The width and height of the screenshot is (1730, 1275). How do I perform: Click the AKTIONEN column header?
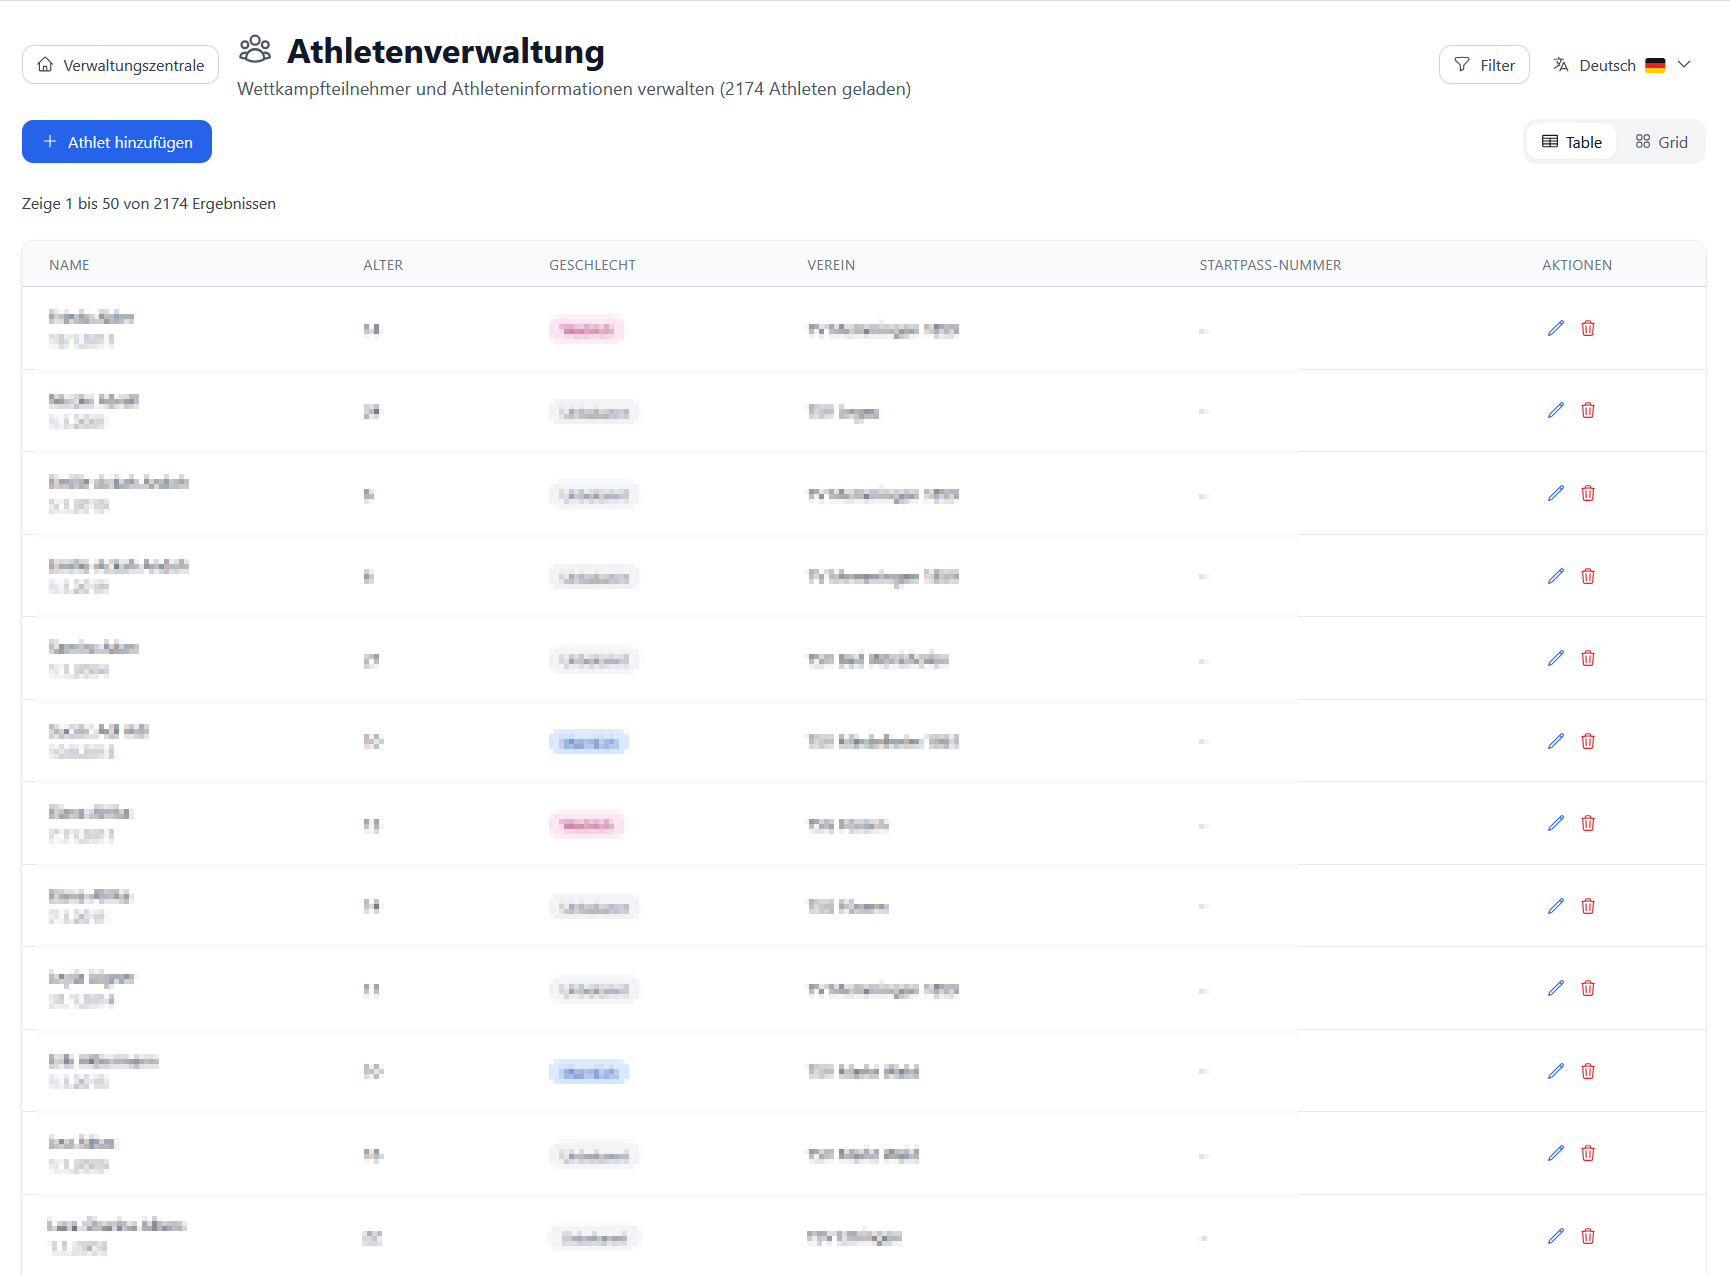click(x=1577, y=265)
